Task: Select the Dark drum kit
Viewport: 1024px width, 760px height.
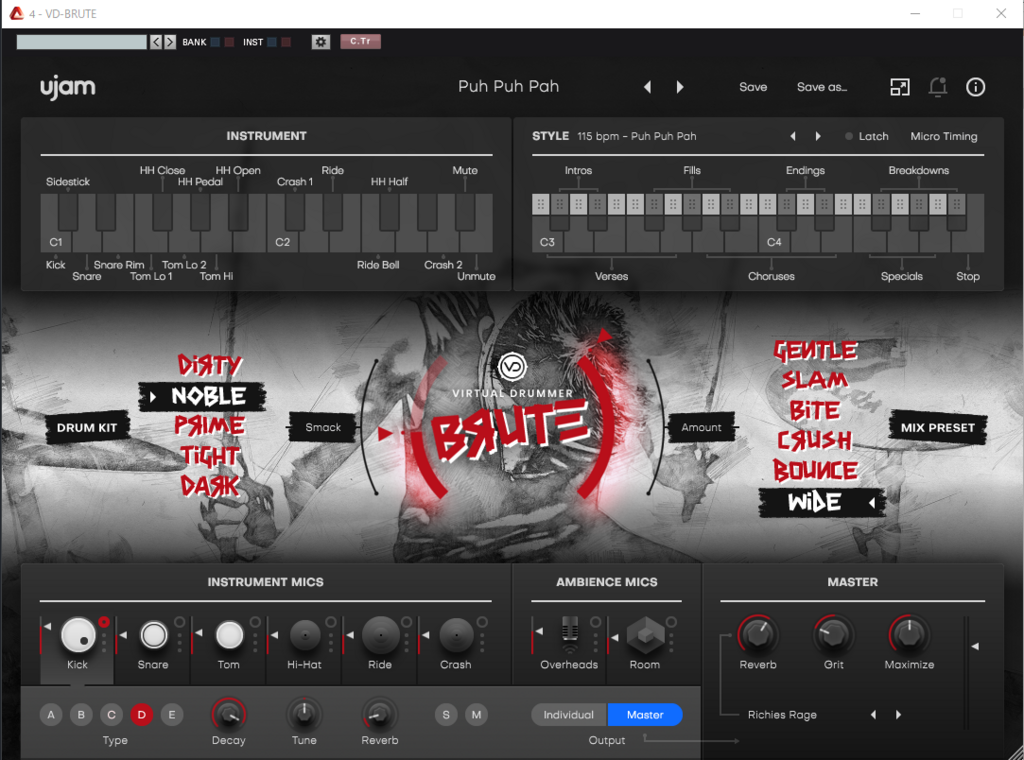Action: point(210,486)
